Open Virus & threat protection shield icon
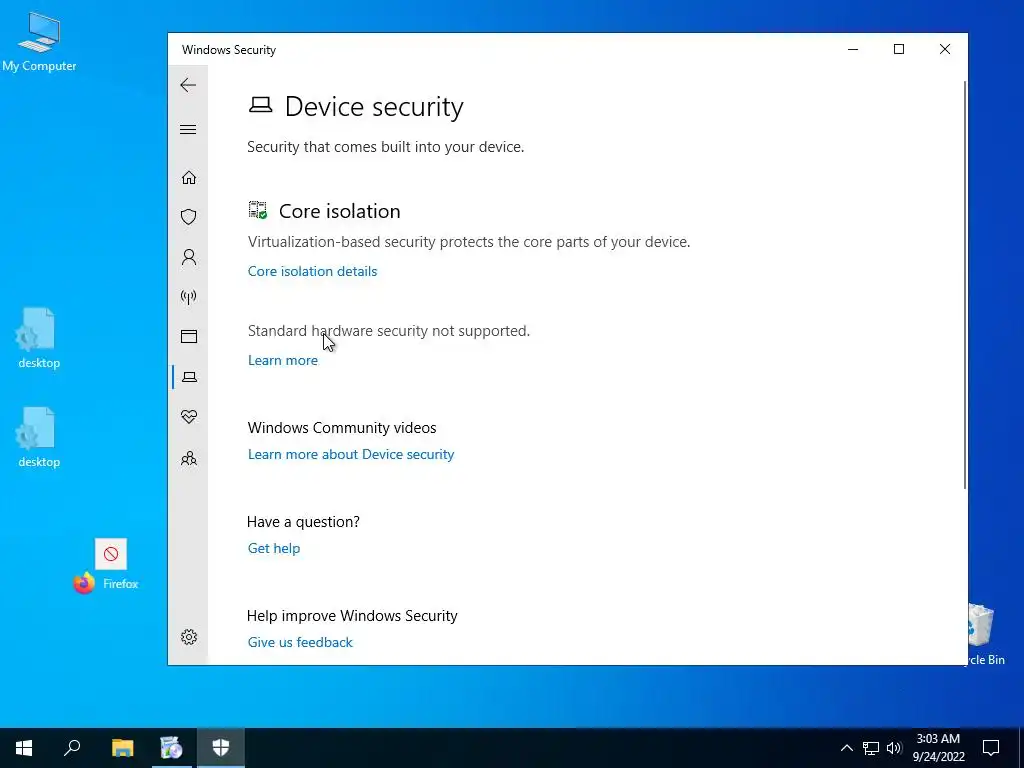This screenshot has height=768, width=1024. click(x=189, y=217)
